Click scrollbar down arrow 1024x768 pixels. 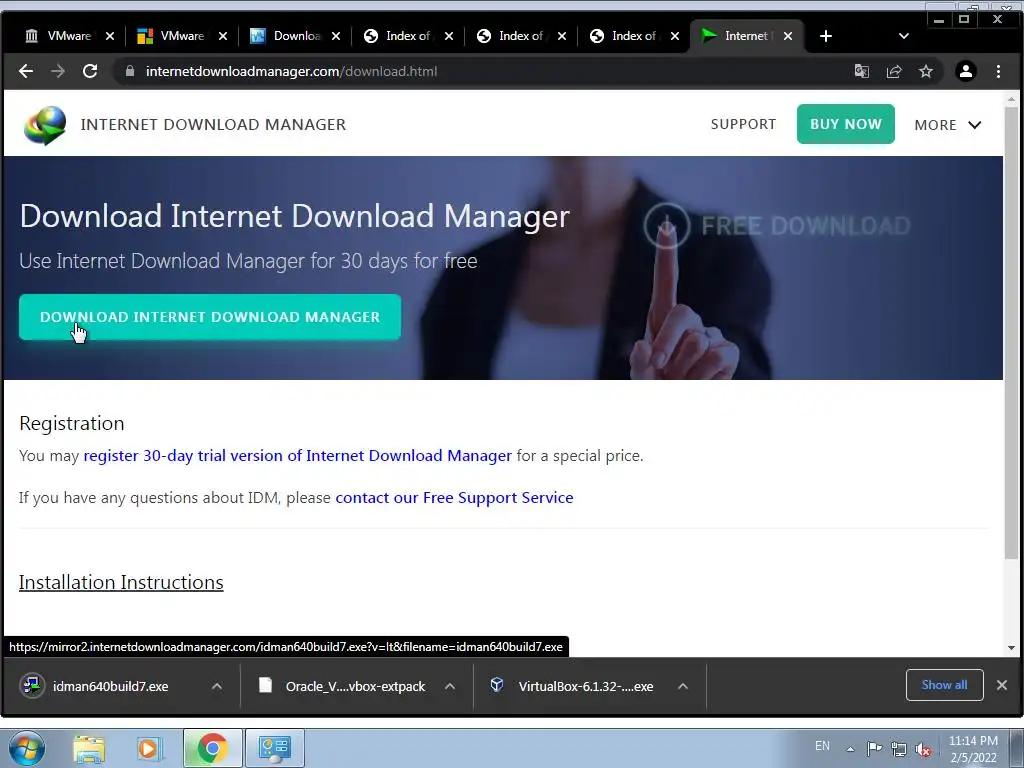pyautogui.click(x=1011, y=648)
